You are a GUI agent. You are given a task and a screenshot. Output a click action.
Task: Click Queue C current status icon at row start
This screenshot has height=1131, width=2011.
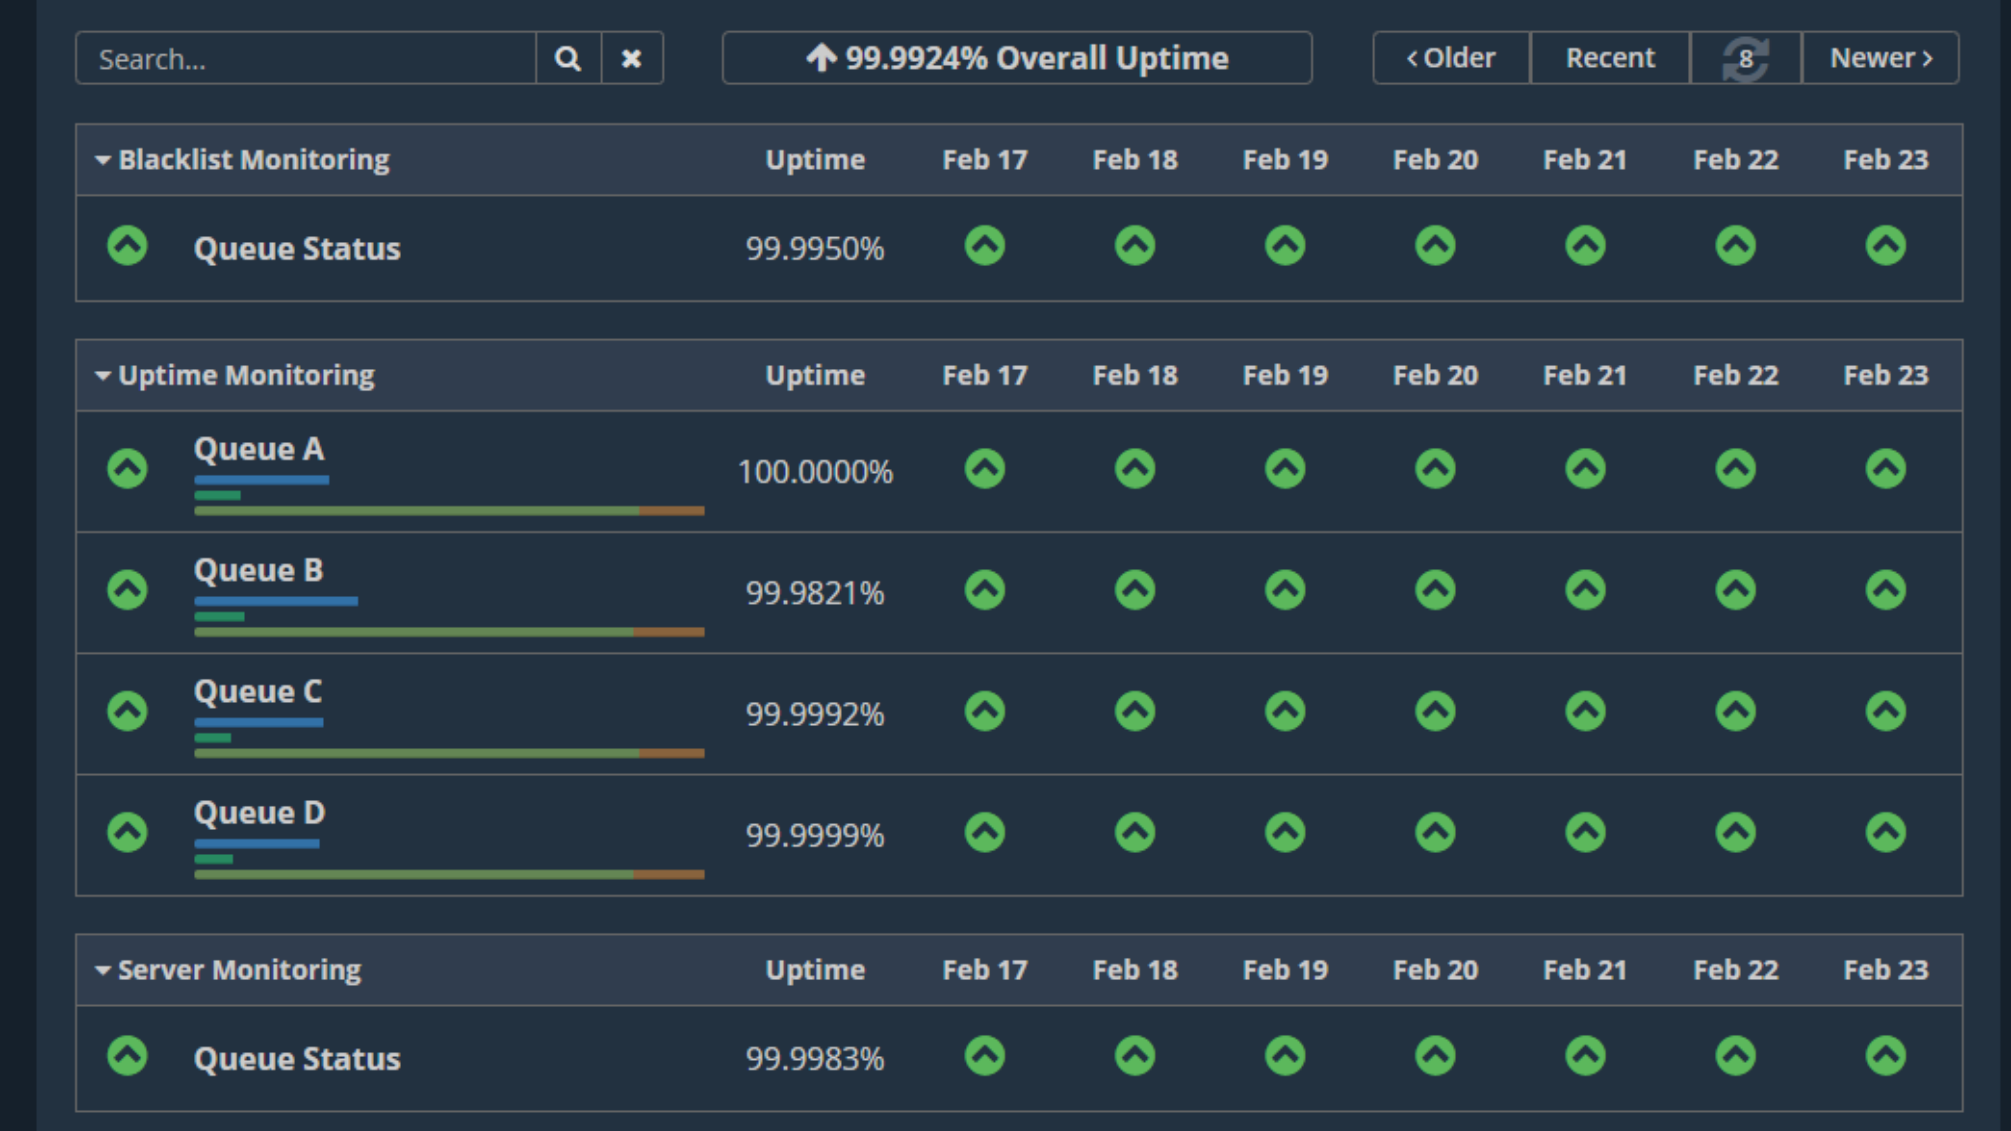click(127, 712)
